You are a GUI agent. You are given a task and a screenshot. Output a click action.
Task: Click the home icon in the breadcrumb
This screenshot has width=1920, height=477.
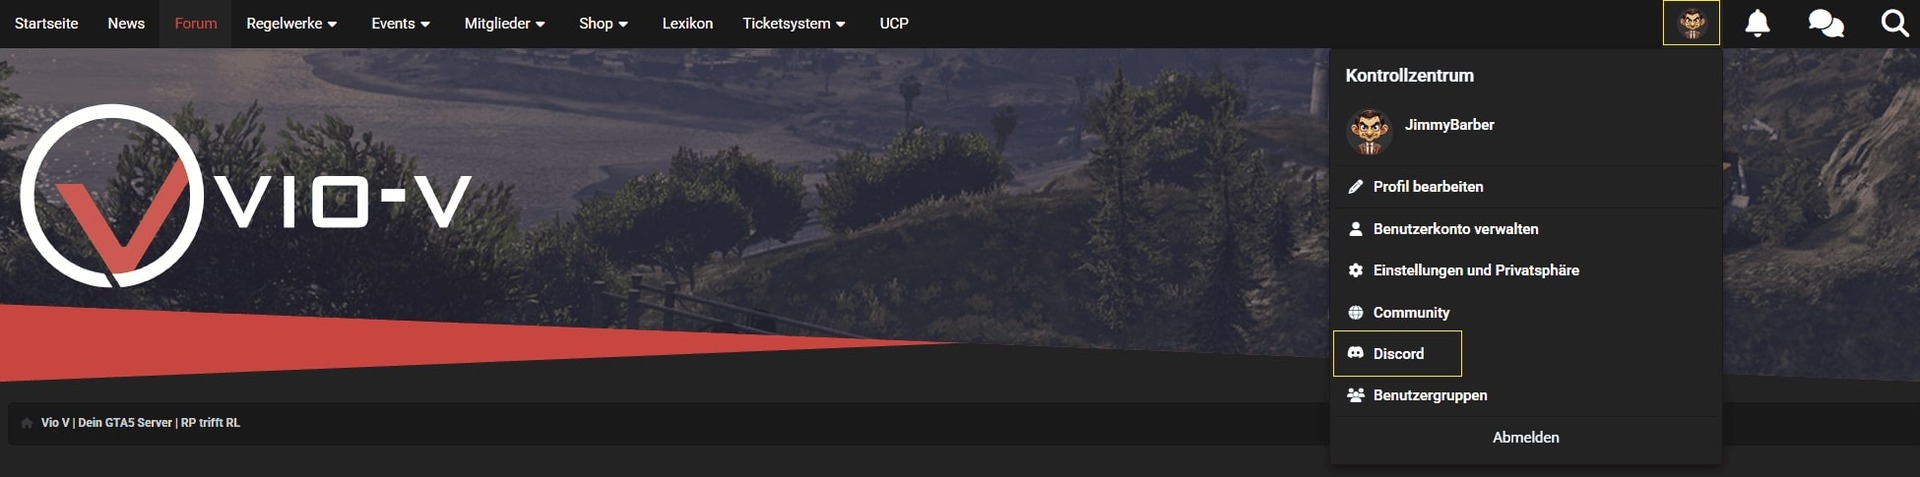[27, 423]
